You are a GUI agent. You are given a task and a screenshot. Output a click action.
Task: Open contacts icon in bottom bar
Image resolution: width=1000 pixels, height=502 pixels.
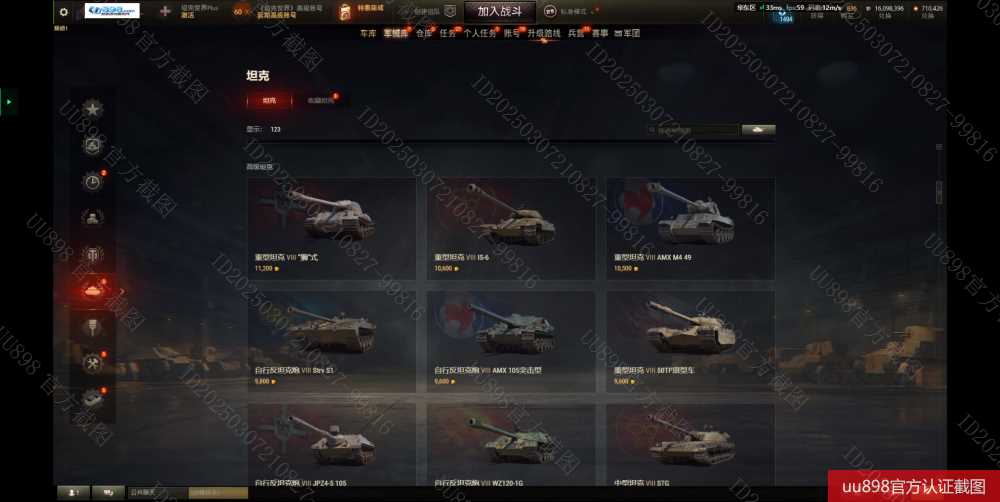(x=73, y=492)
